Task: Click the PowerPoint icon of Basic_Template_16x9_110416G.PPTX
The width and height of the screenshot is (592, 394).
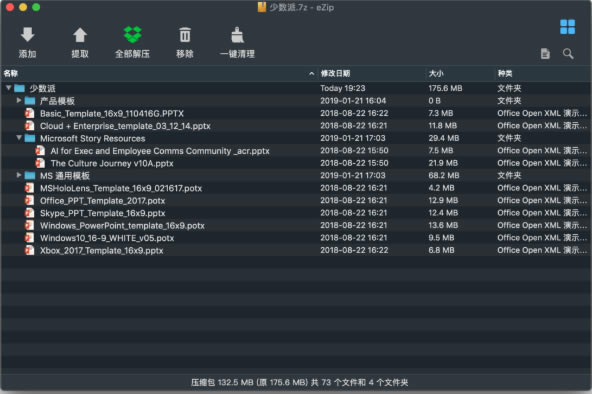Action: click(29, 113)
